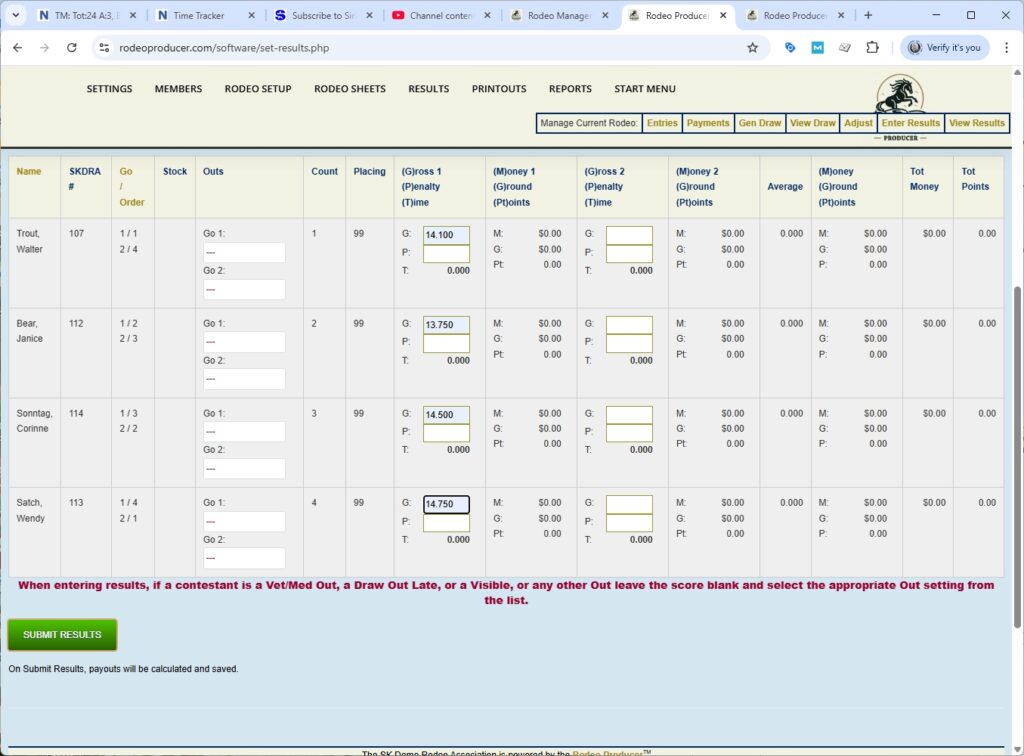Click the back navigation arrow

tap(17, 47)
